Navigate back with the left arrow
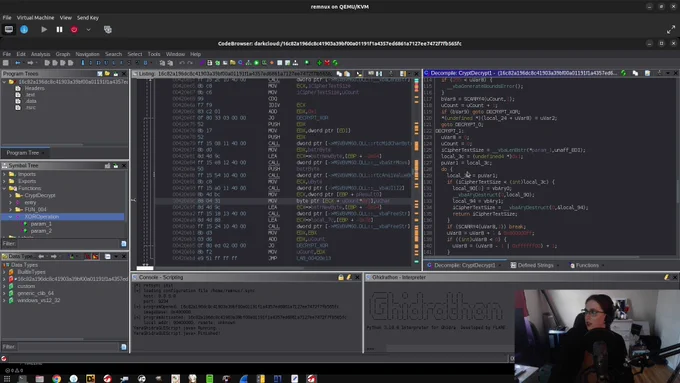This screenshot has width=680, height=383. (18, 63)
